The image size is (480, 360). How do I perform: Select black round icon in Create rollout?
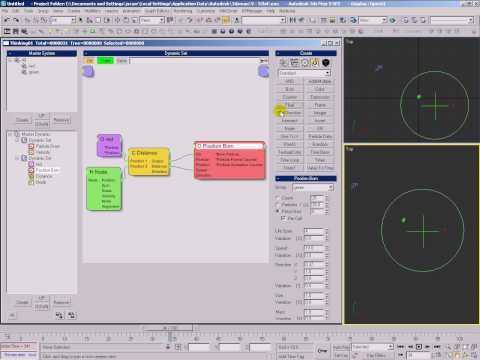(326, 63)
